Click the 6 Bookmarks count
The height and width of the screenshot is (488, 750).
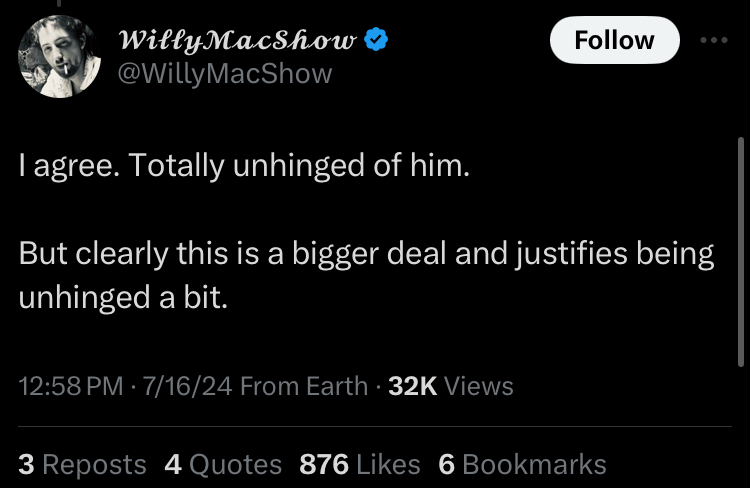[522, 465]
